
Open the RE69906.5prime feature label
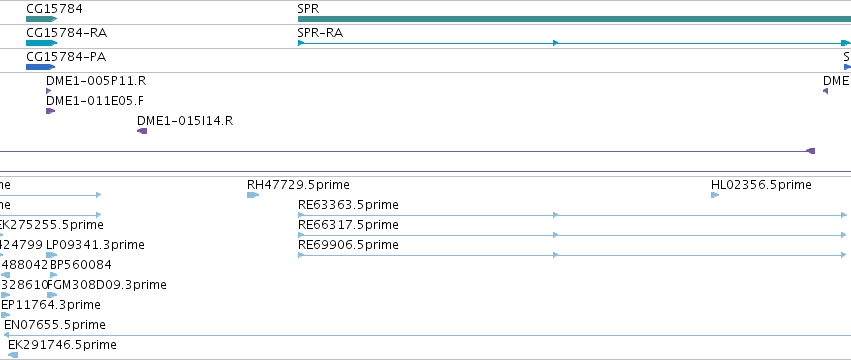coord(348,245)
